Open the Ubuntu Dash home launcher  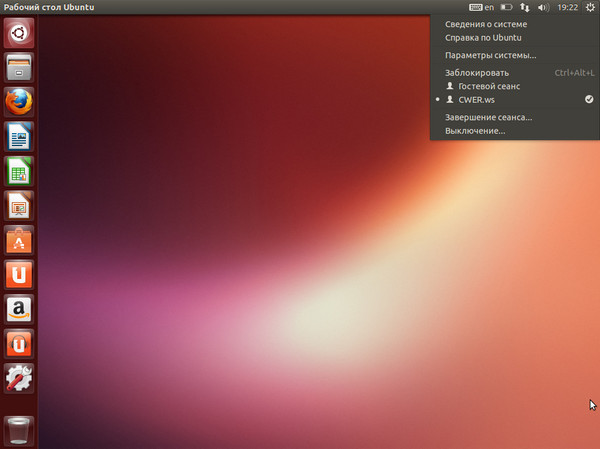(18, 34)
